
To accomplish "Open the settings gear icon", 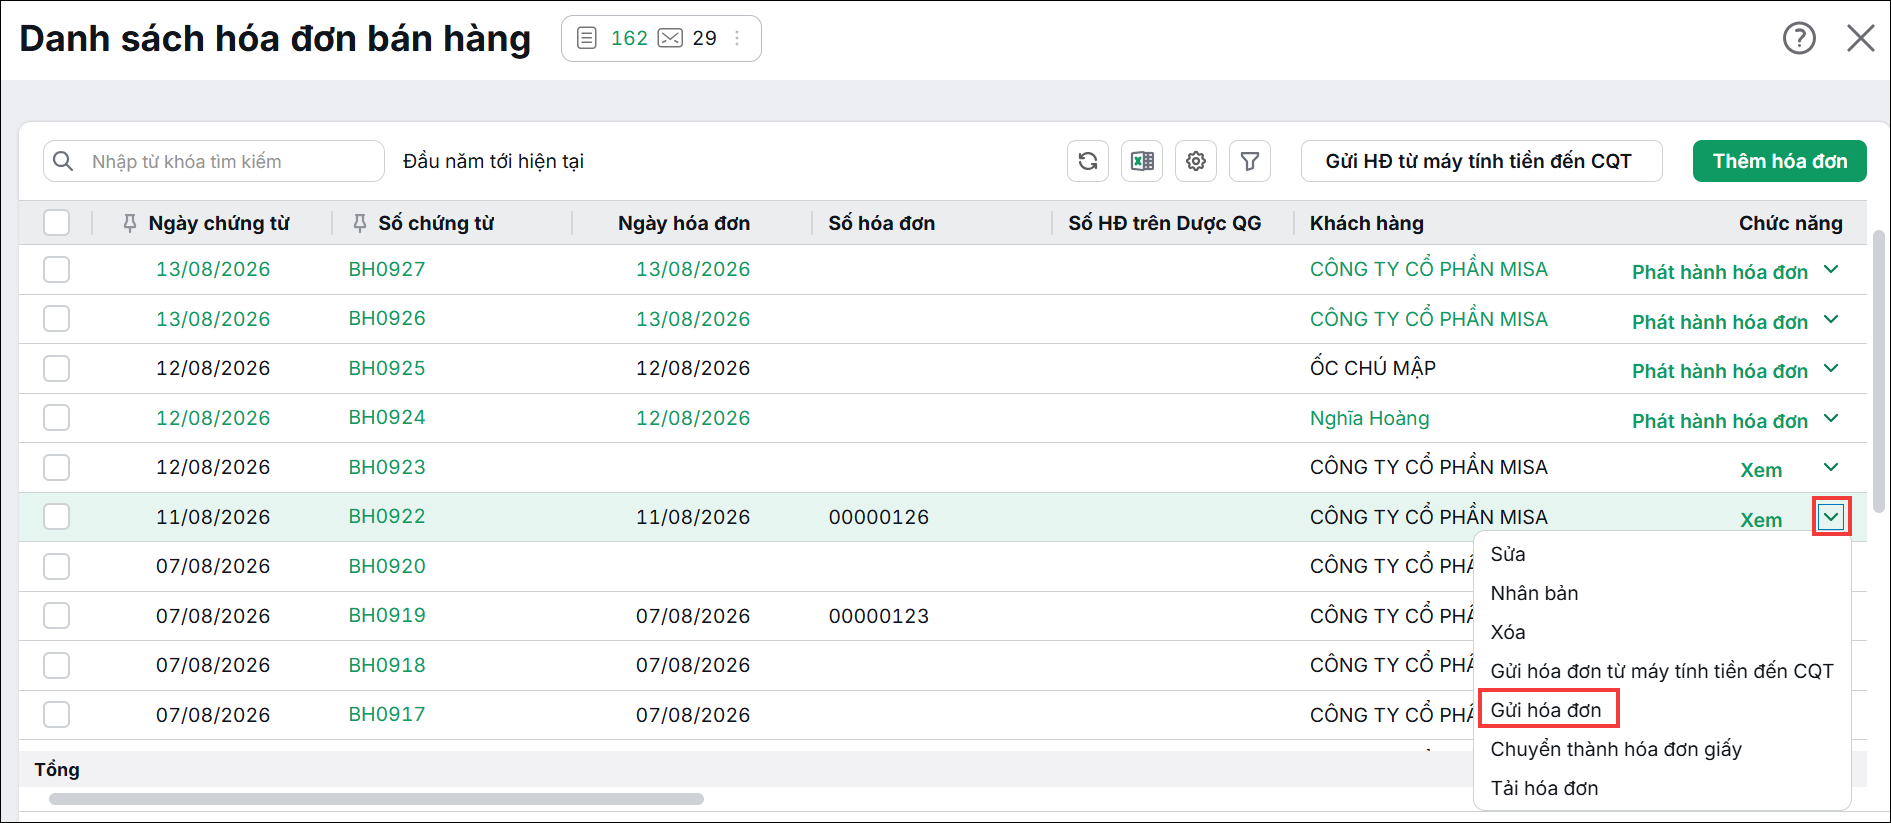I will pos(1196,161).
